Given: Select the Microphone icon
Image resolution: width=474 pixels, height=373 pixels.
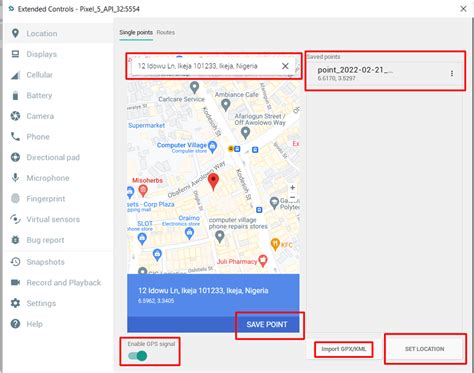Looking at the screenshot, I should [15, 178].
